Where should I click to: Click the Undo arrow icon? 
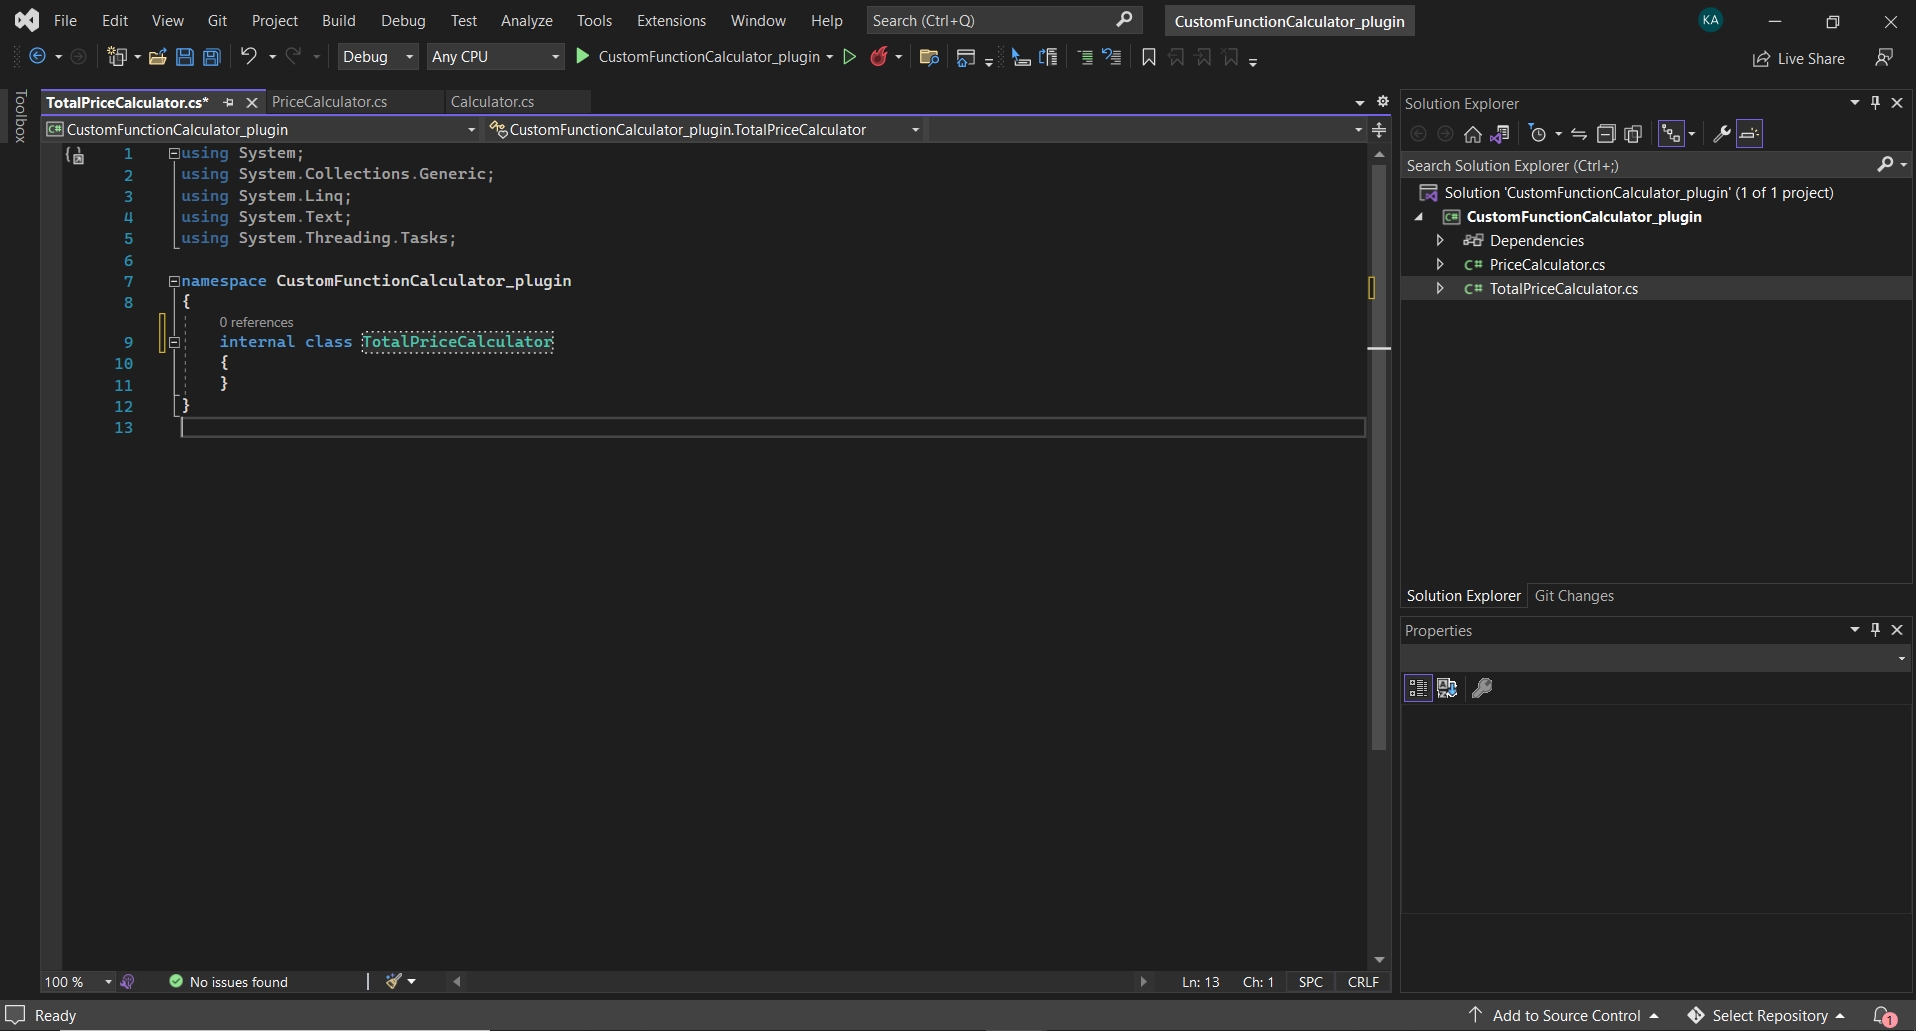[249, 57]
